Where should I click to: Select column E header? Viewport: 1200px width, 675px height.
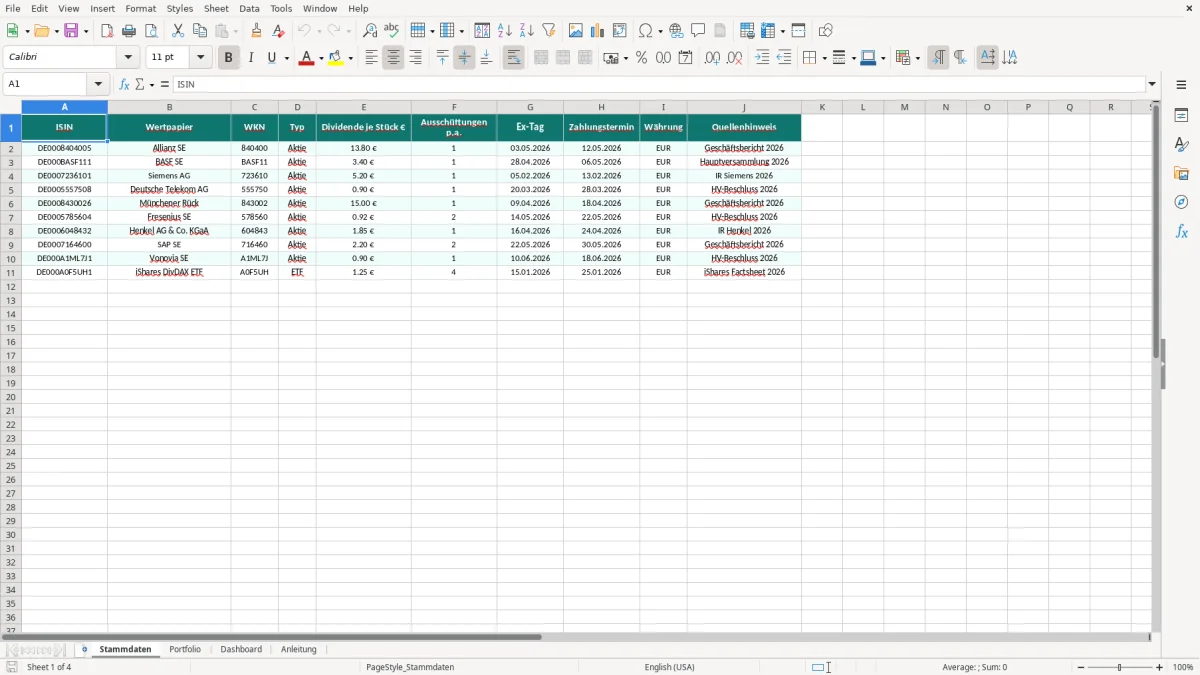364,107
